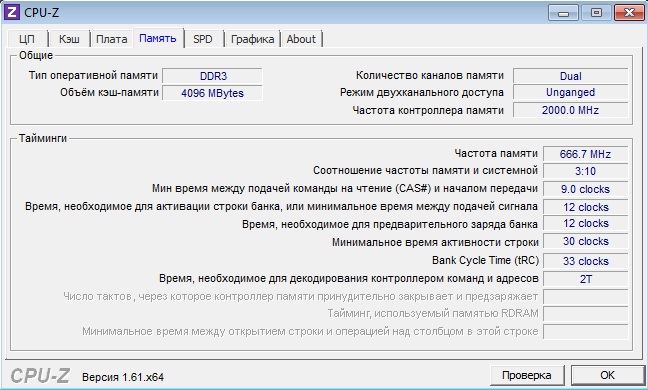This screenshot has height=390, width=648.
Task: Click the Общие group title
Action: (36, 55)
